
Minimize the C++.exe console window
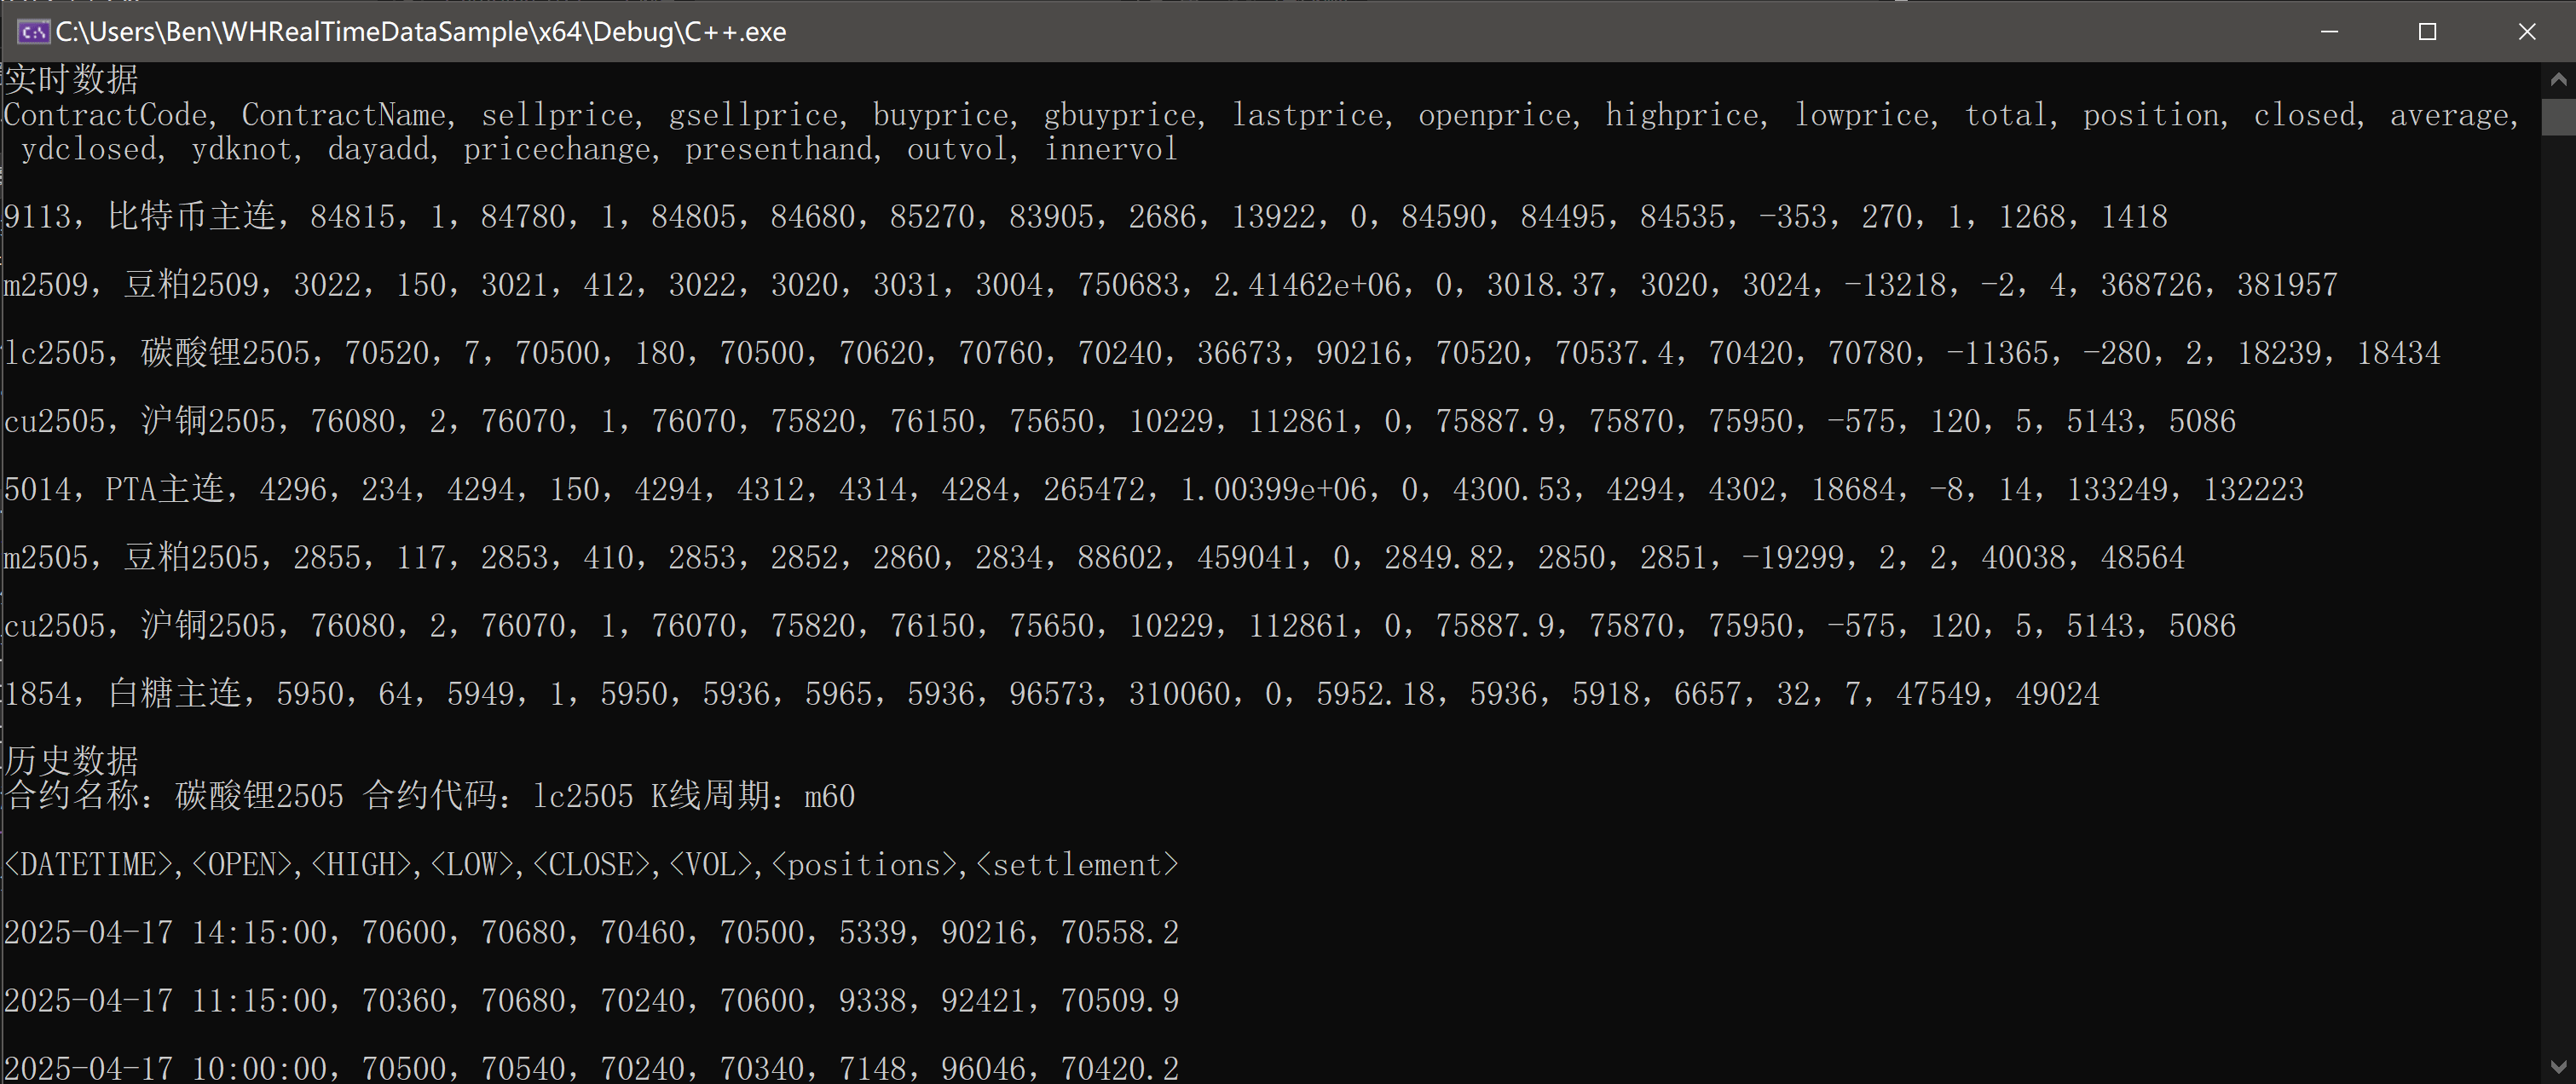2329,32
